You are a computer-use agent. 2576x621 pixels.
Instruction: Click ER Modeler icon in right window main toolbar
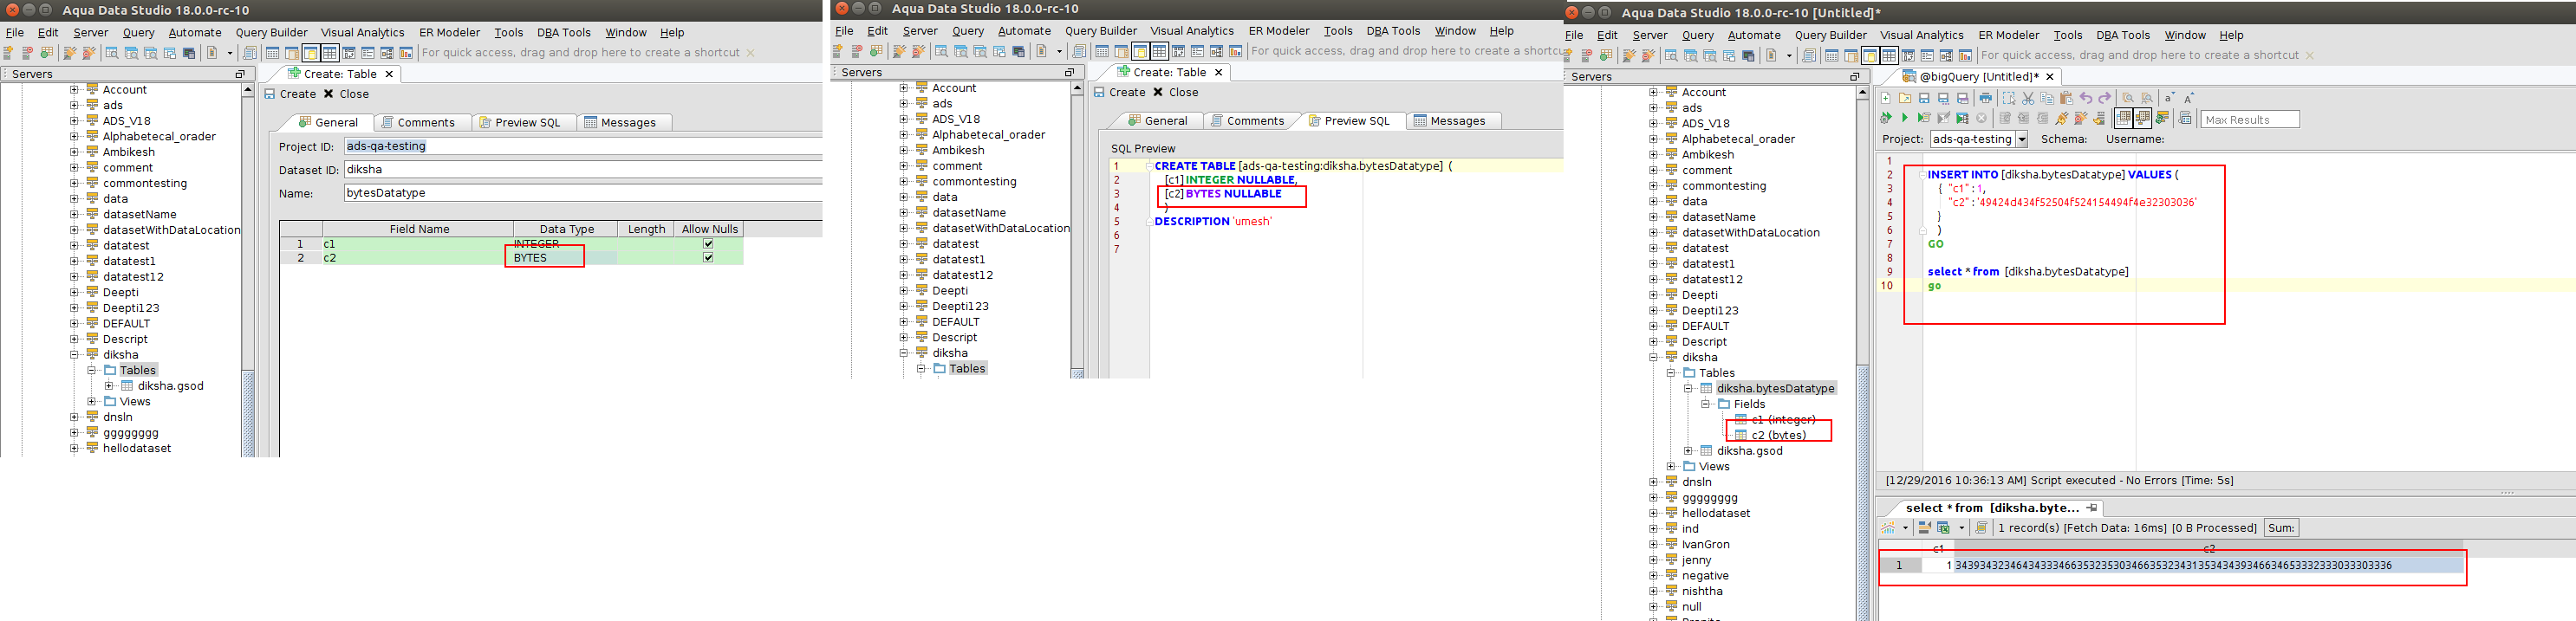1947,55
